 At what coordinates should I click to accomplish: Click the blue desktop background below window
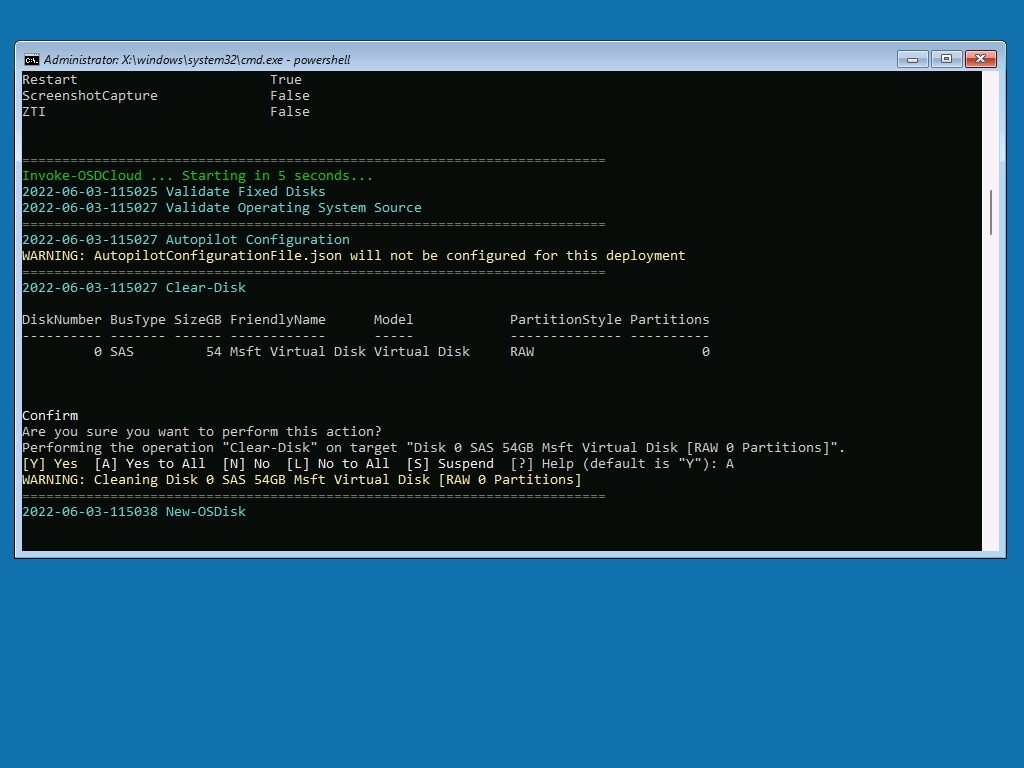(512, 660)
